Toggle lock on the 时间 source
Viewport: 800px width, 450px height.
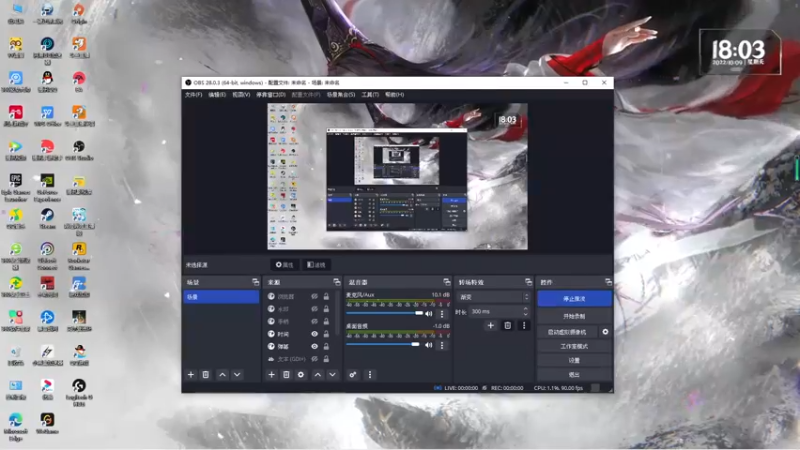coord(326,334)
